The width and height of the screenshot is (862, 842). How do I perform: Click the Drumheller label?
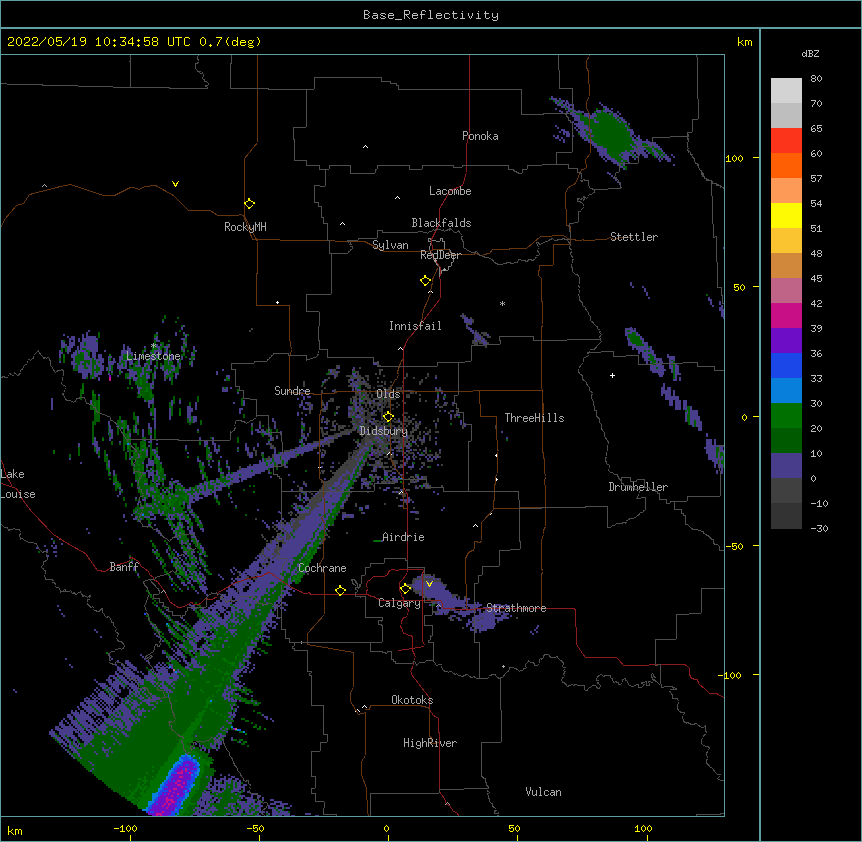pos(638,487)
